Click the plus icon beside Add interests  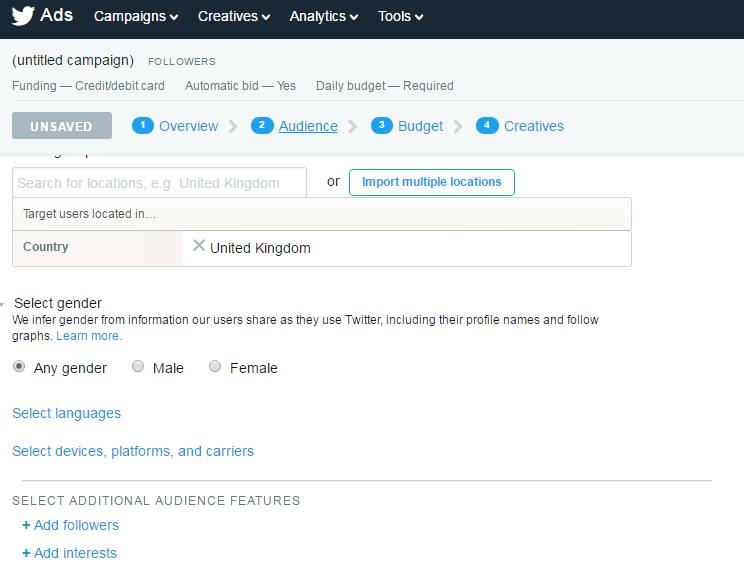pos(26,553)
